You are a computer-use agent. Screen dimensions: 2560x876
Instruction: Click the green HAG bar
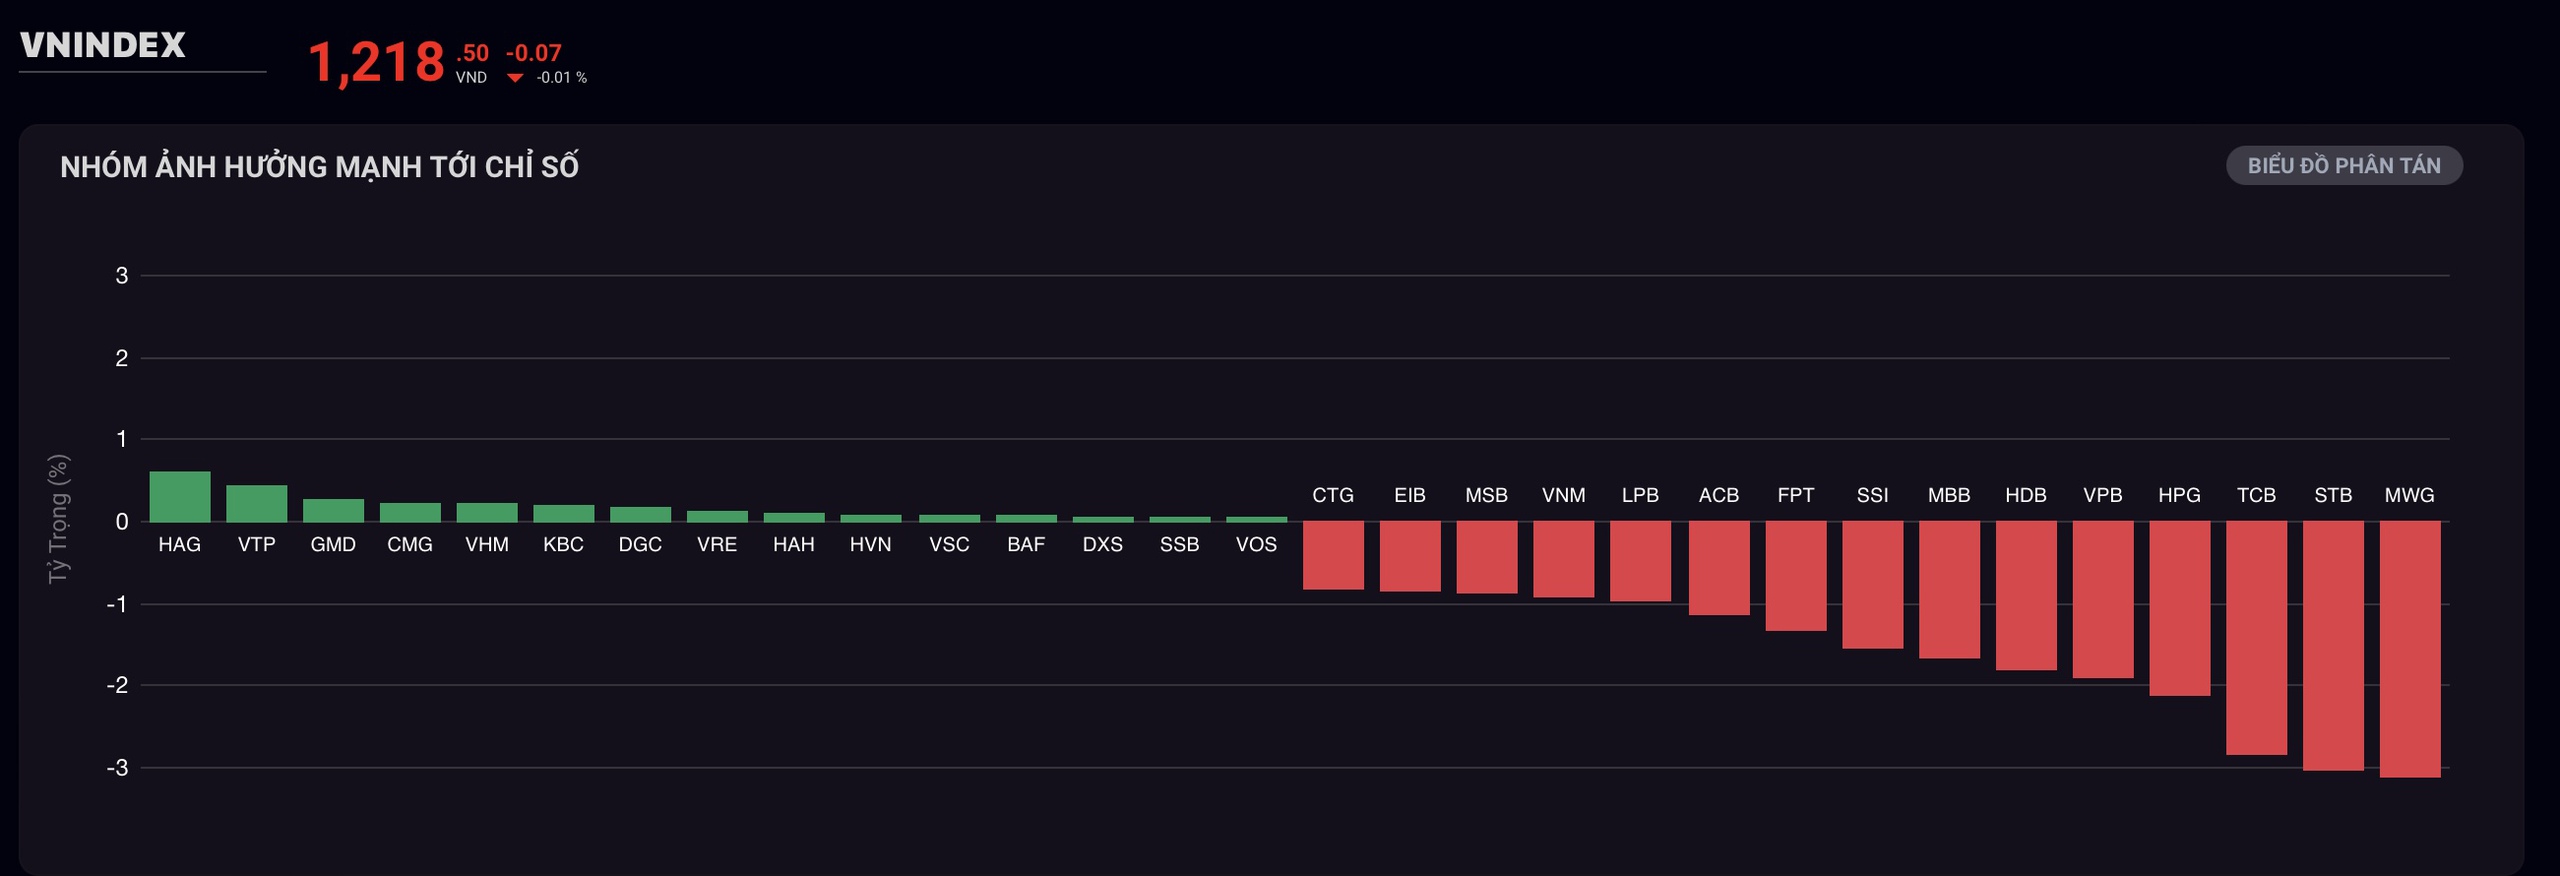coord(180,497)
